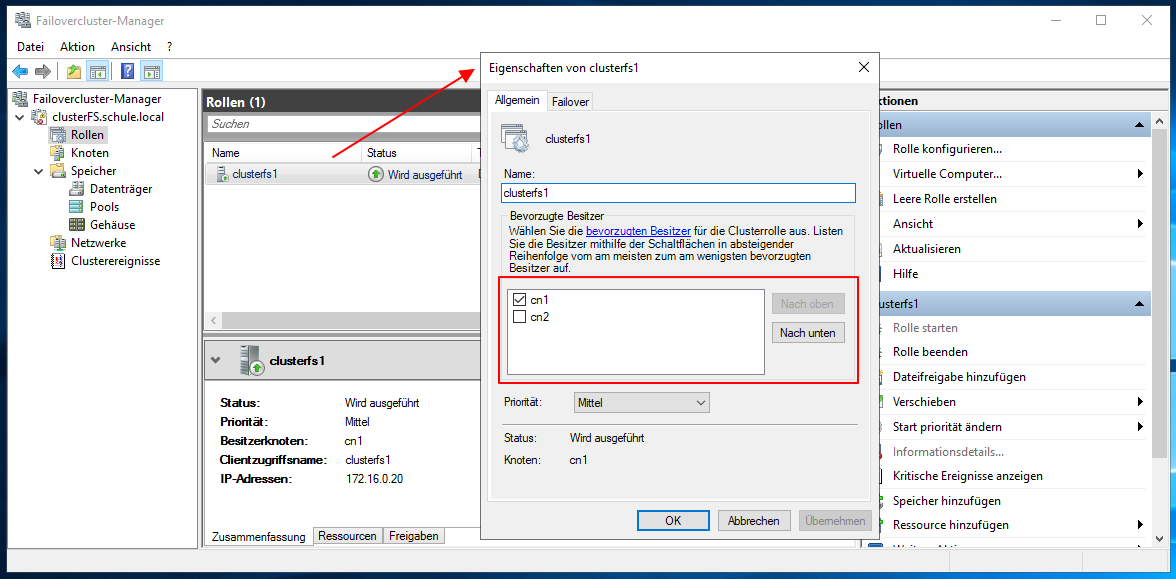This screenshot has width=1176, height=579.
Task: Collapse the Rollen actions section
Action: click(x=1138, y=123)
